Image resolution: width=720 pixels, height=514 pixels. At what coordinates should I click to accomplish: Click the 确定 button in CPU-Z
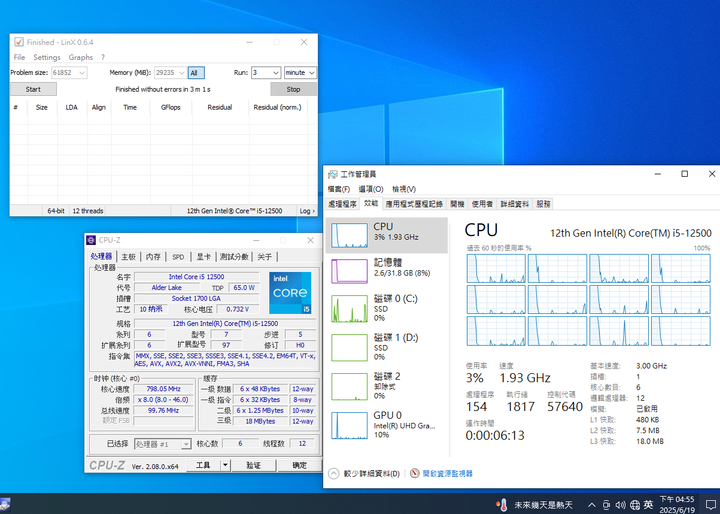pos(300,465)
